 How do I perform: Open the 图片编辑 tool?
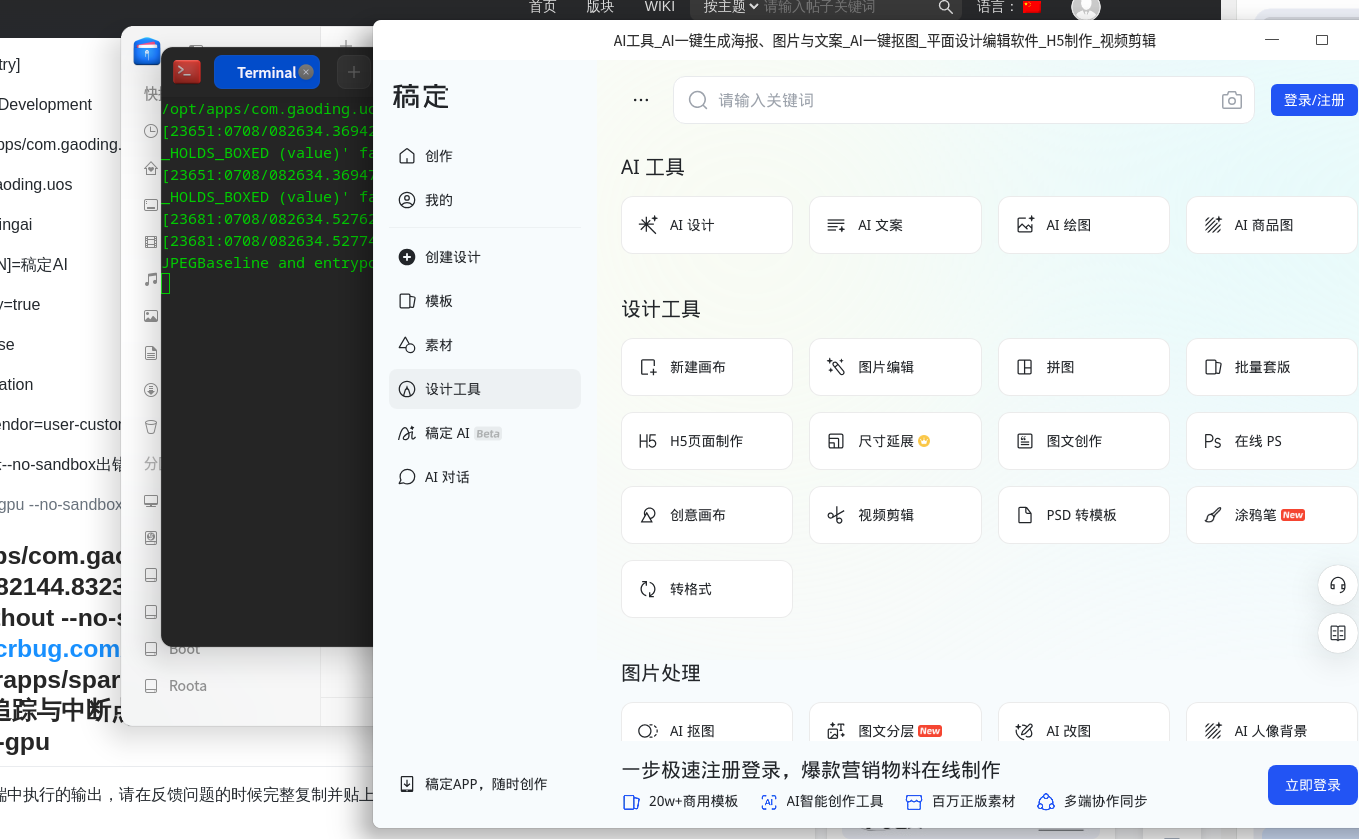tap(895, 367)
